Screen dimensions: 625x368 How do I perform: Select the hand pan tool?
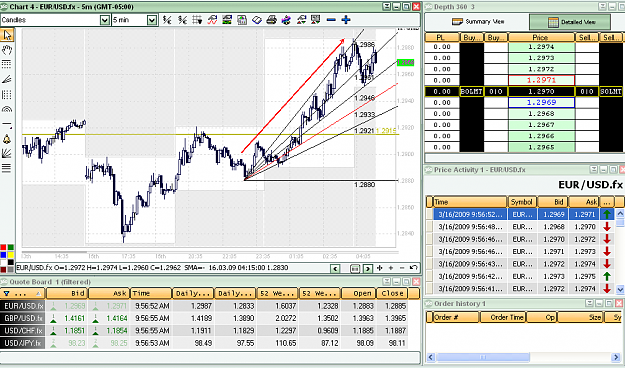click(x=7, y=50)
